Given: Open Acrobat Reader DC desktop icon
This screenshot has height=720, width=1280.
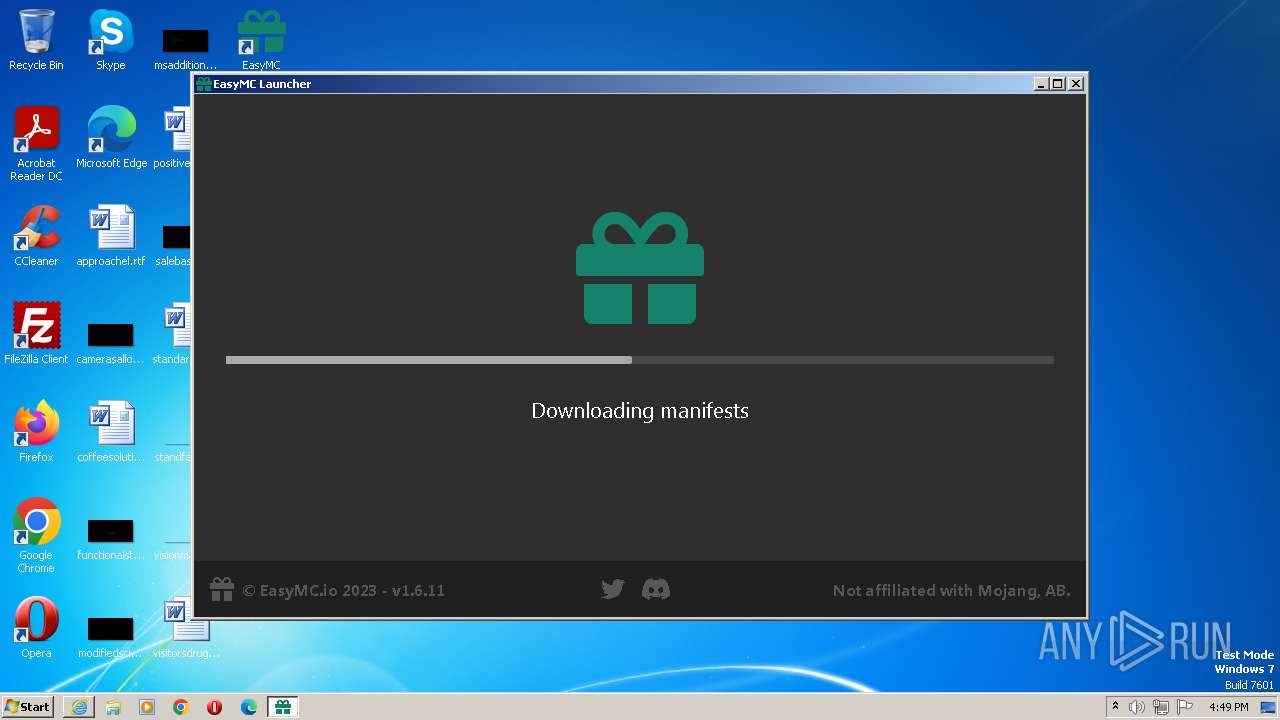Looking at the screenshot, I should [36, 144].
